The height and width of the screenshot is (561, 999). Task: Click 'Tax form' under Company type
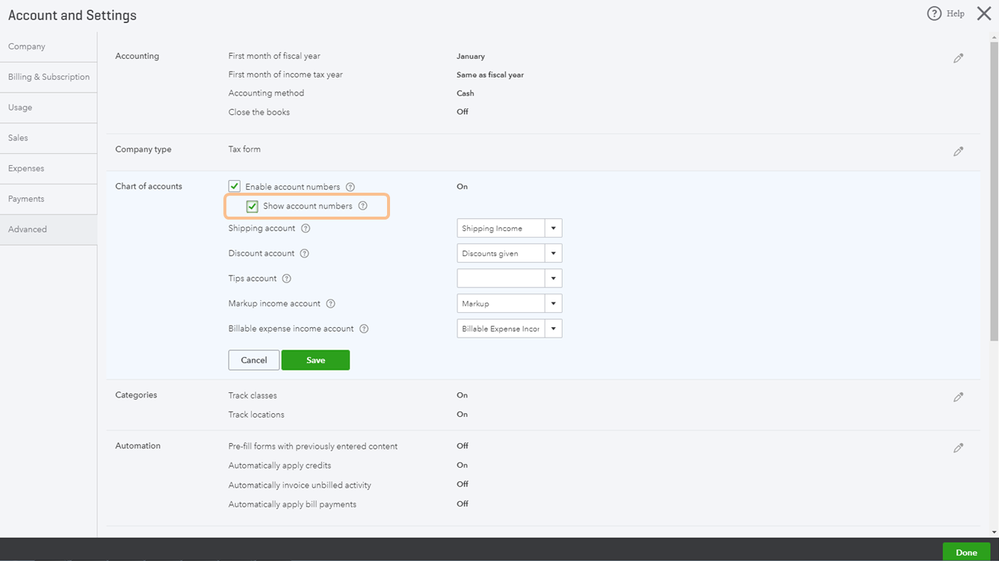[x=245, y=149]
